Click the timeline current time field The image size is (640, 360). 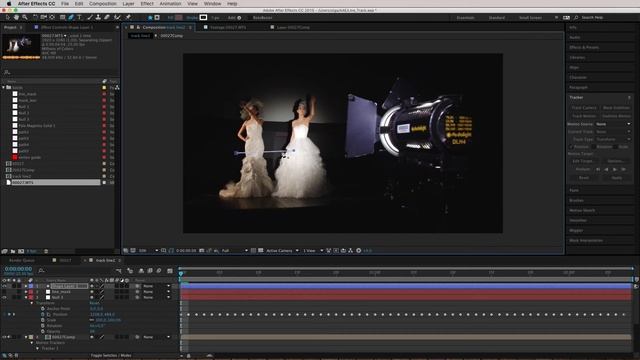[18, 269]
